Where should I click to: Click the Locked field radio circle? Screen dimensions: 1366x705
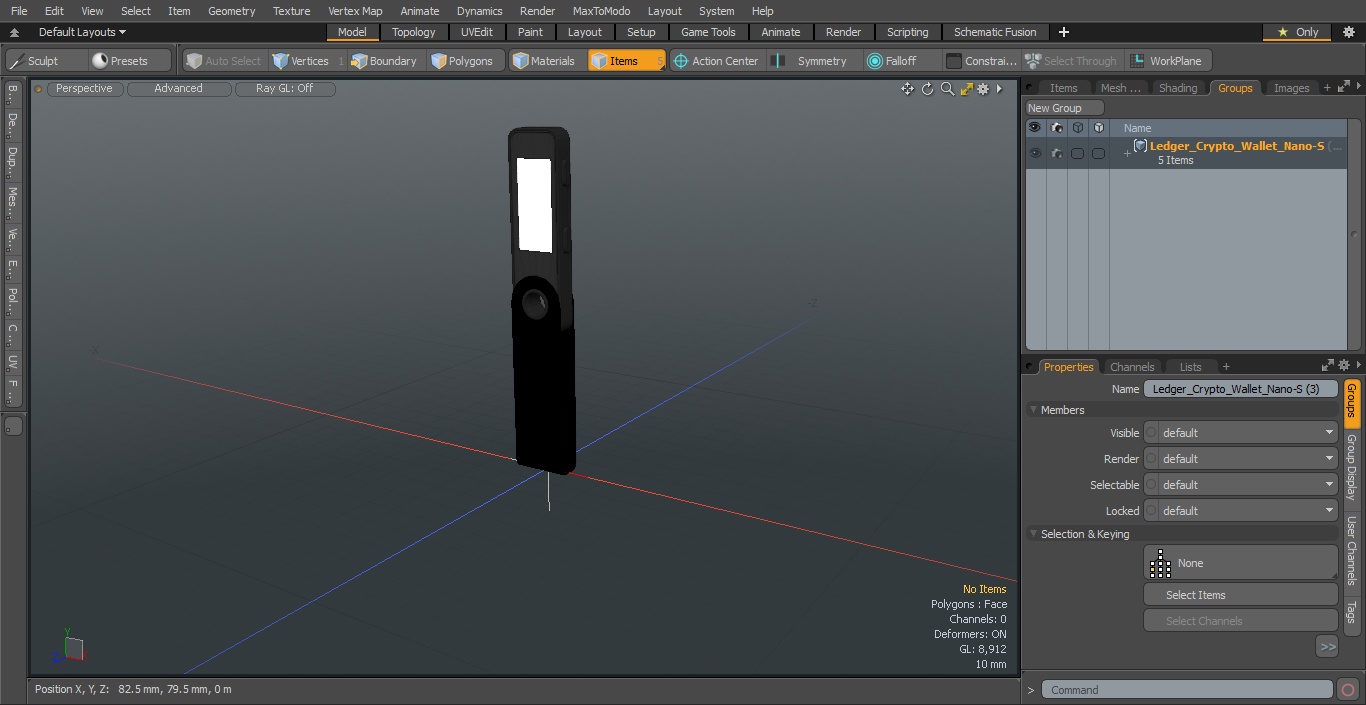coord(1151,511)
